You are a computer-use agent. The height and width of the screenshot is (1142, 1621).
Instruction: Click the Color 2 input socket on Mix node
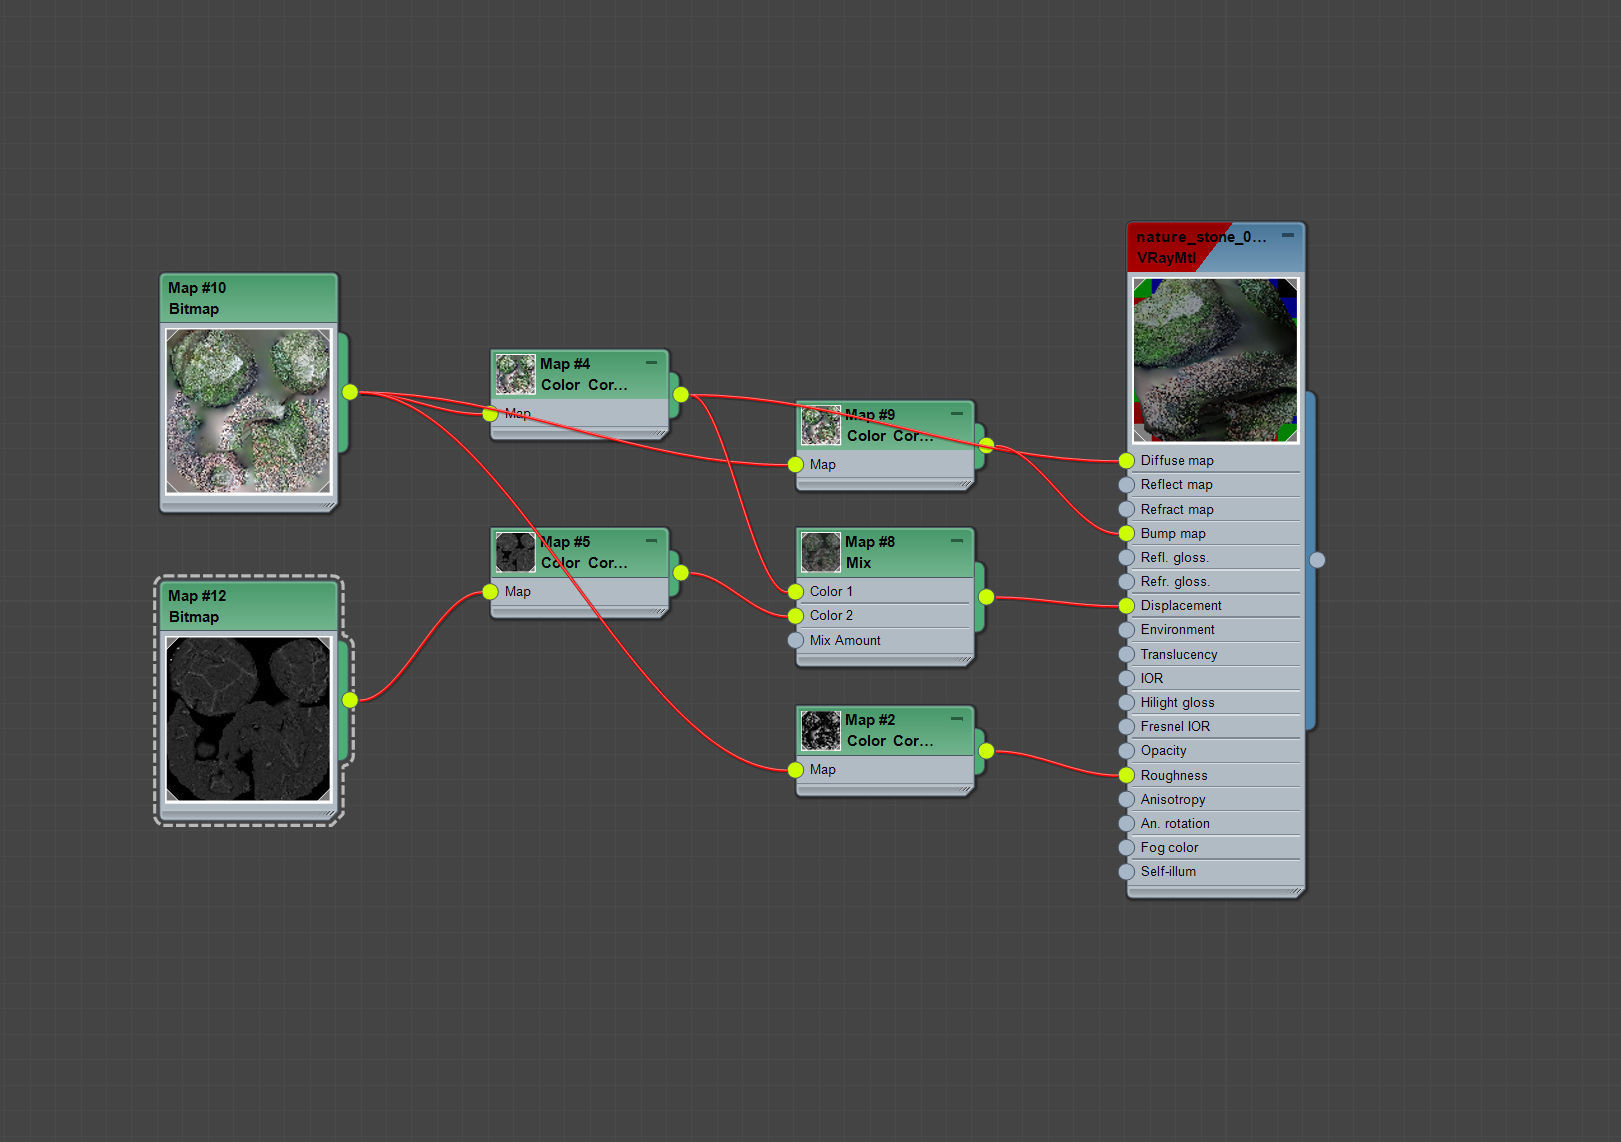pos(795,616)
